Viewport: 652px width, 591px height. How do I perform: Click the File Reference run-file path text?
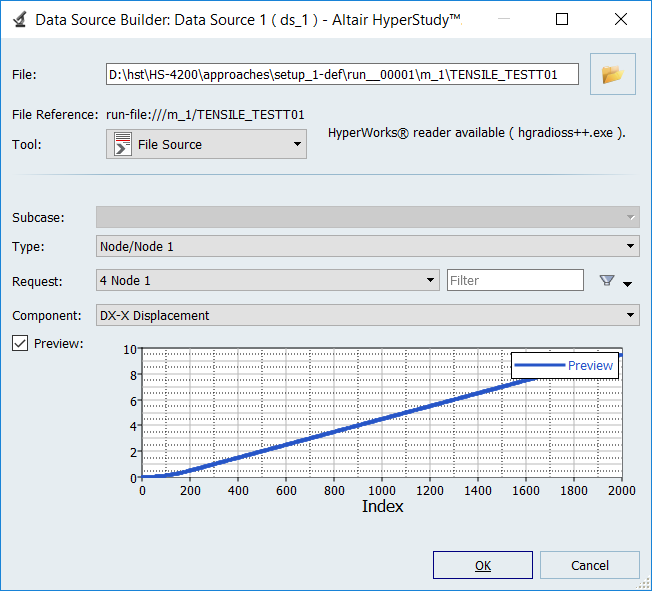tap(205, 114)
